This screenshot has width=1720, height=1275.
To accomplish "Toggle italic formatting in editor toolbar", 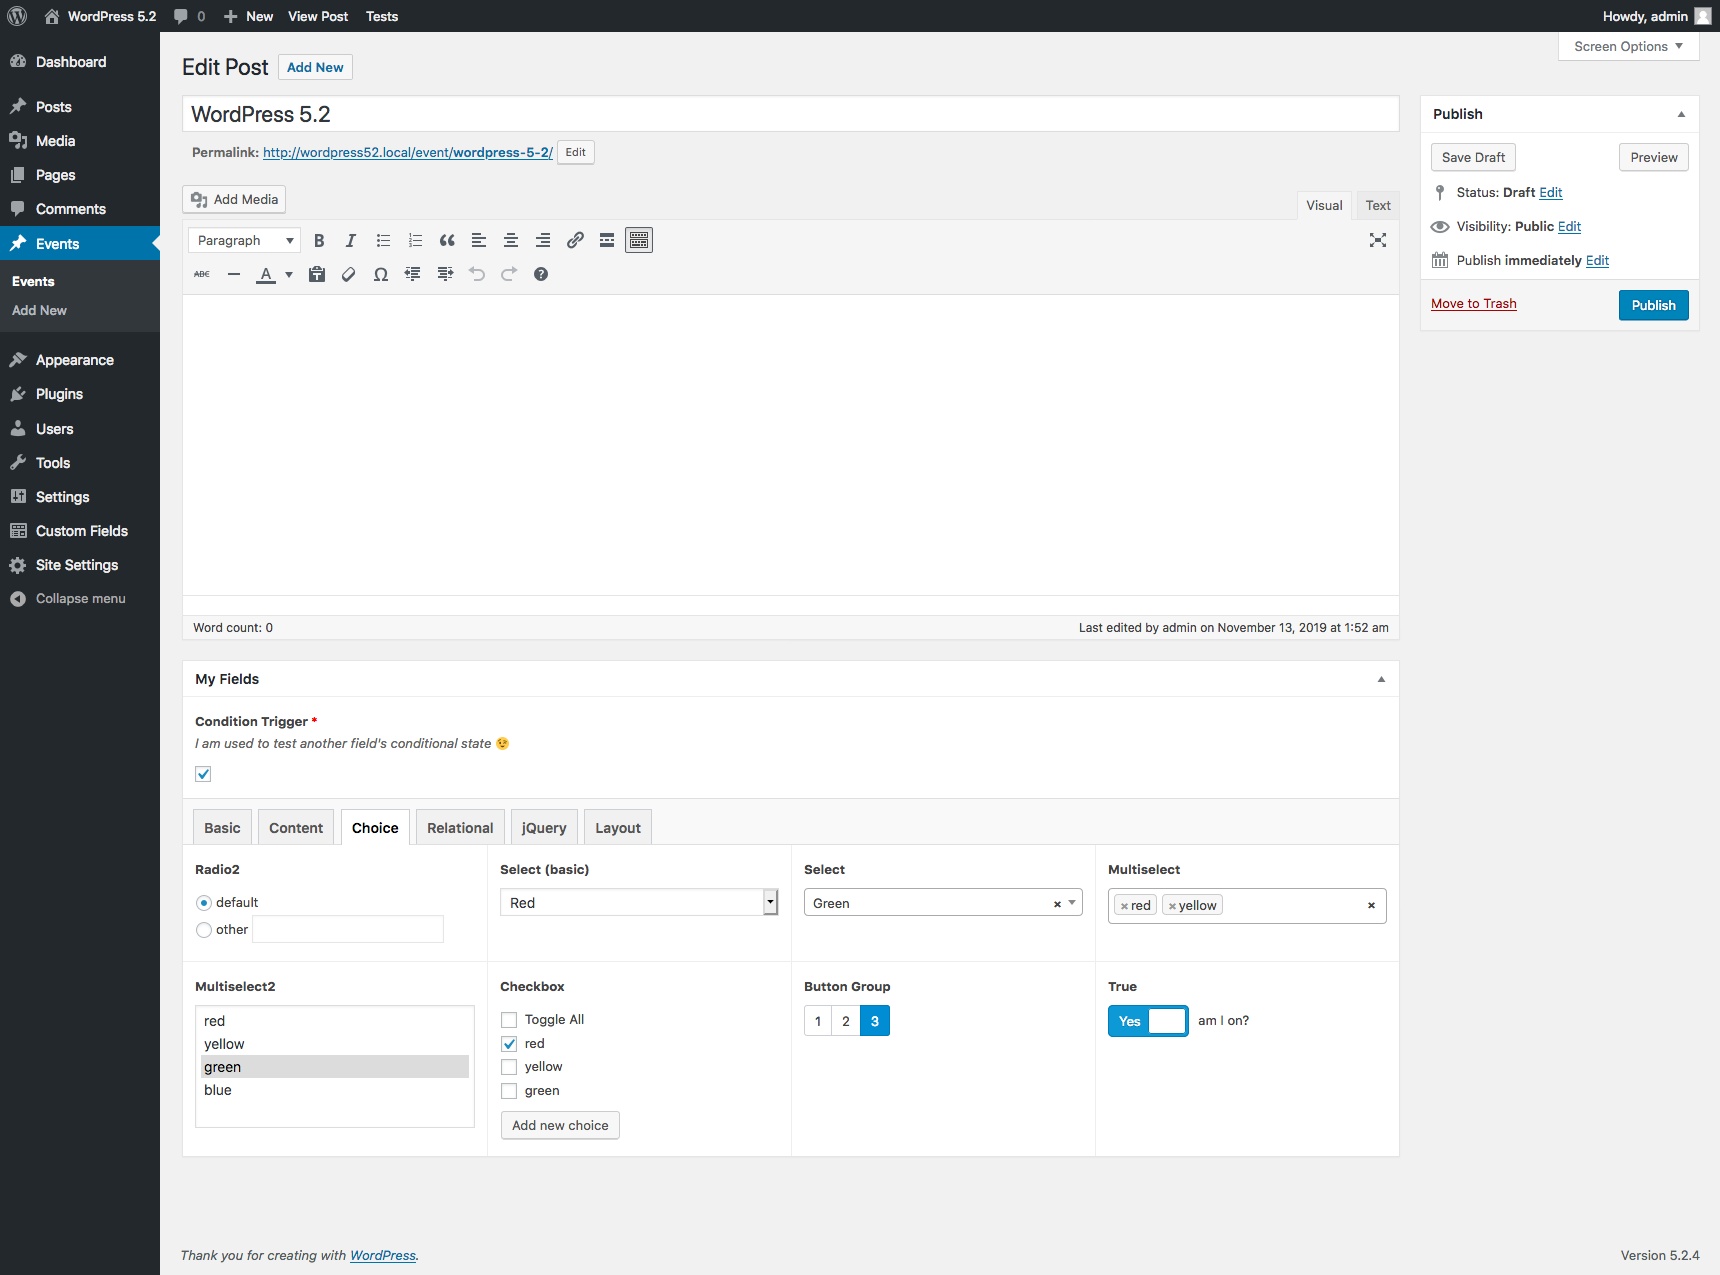I will pos(351,240).
